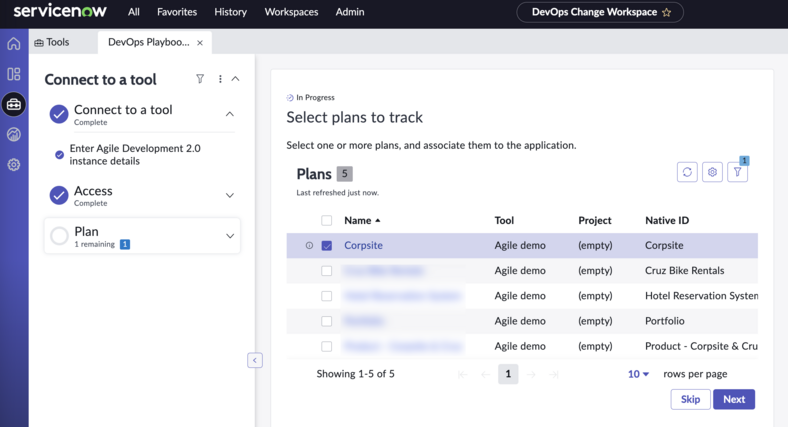Open the History menu
This screenshot has width=788, height=427.
click(x=231, y=12)
